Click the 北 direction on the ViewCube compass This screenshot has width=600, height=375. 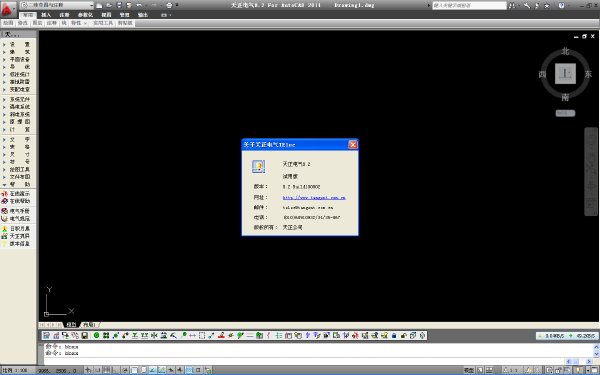coord(565,51)
